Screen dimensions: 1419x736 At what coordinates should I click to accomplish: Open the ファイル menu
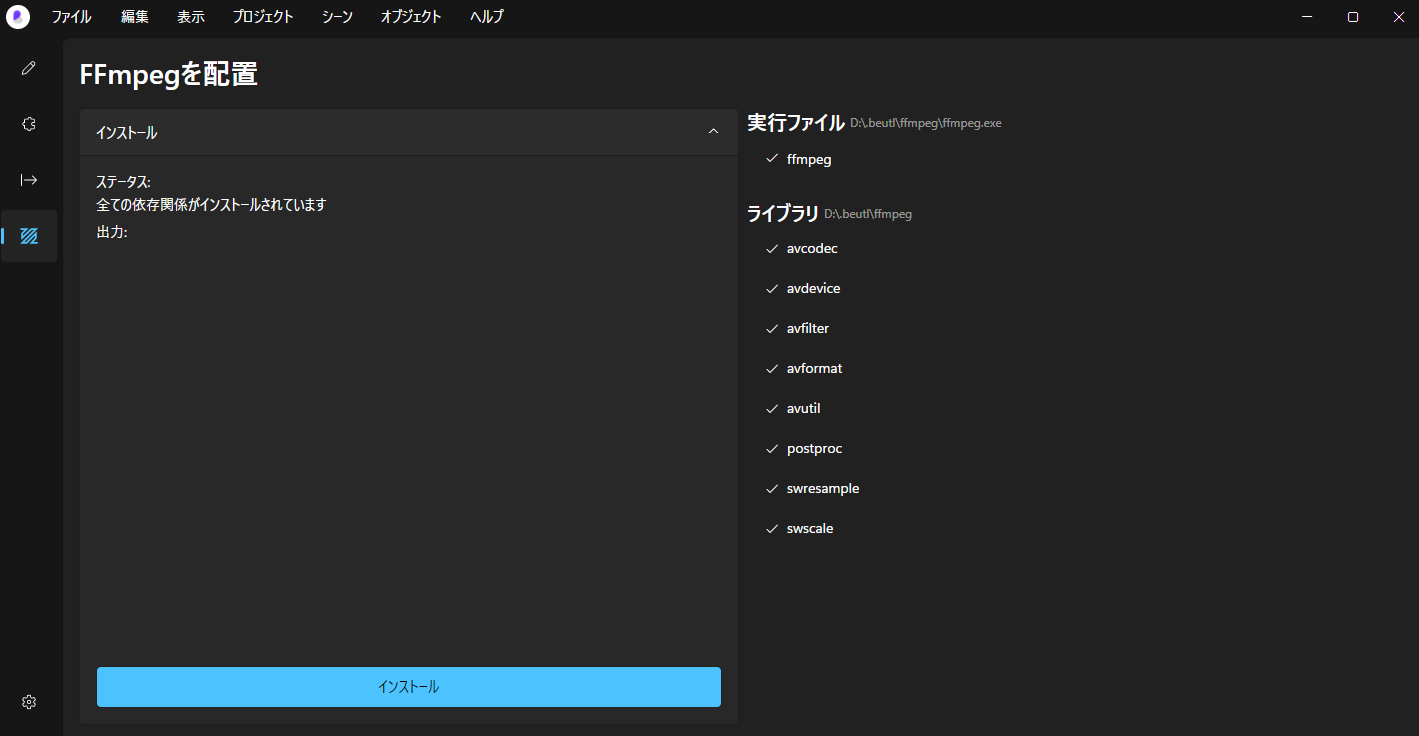pos(71,17)
